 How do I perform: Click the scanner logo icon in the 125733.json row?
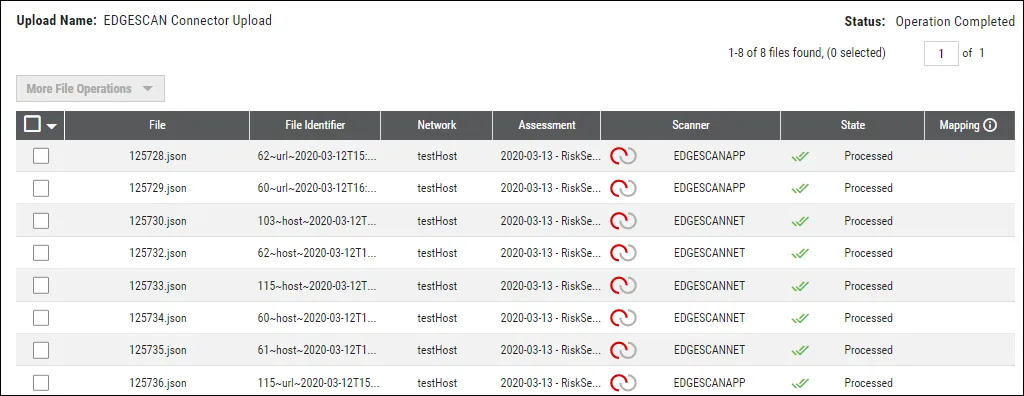(623, 286)
